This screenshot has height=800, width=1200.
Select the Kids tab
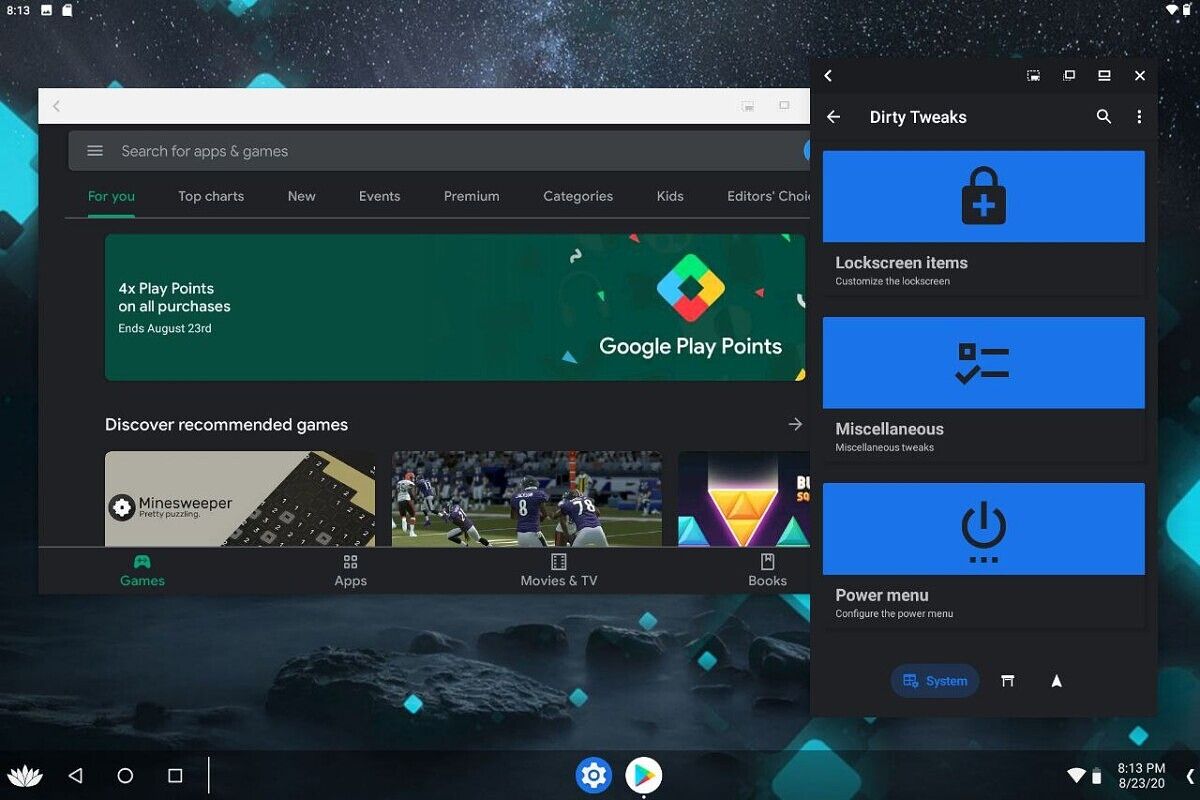670,196
